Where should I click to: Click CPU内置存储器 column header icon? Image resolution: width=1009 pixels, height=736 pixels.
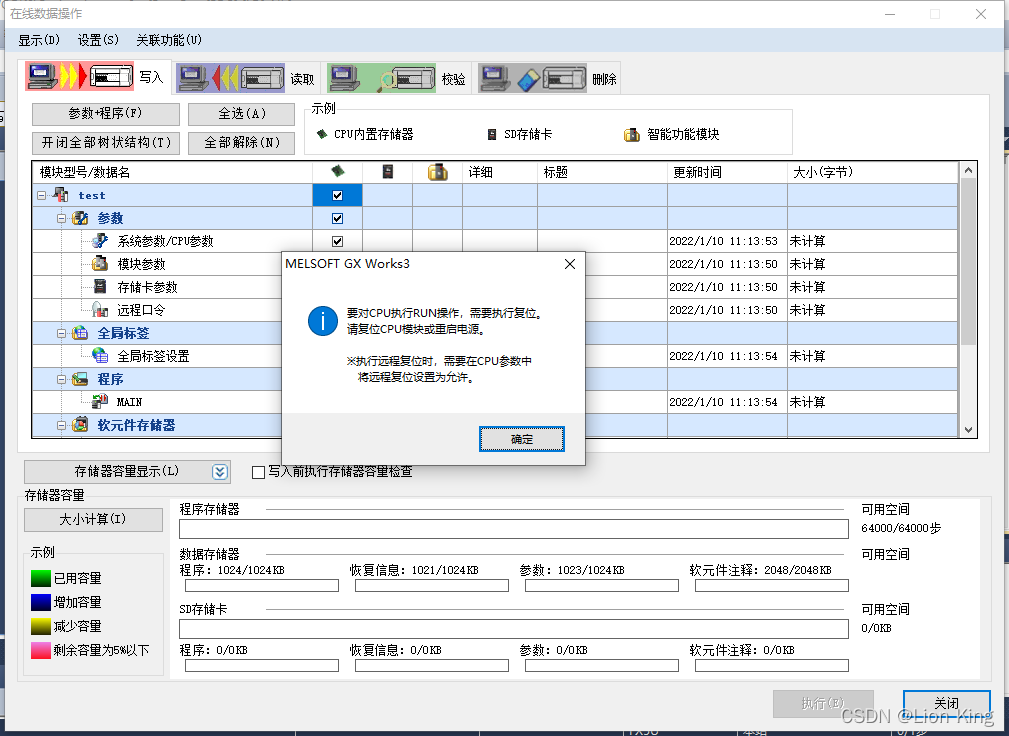(x=337, y=171)
